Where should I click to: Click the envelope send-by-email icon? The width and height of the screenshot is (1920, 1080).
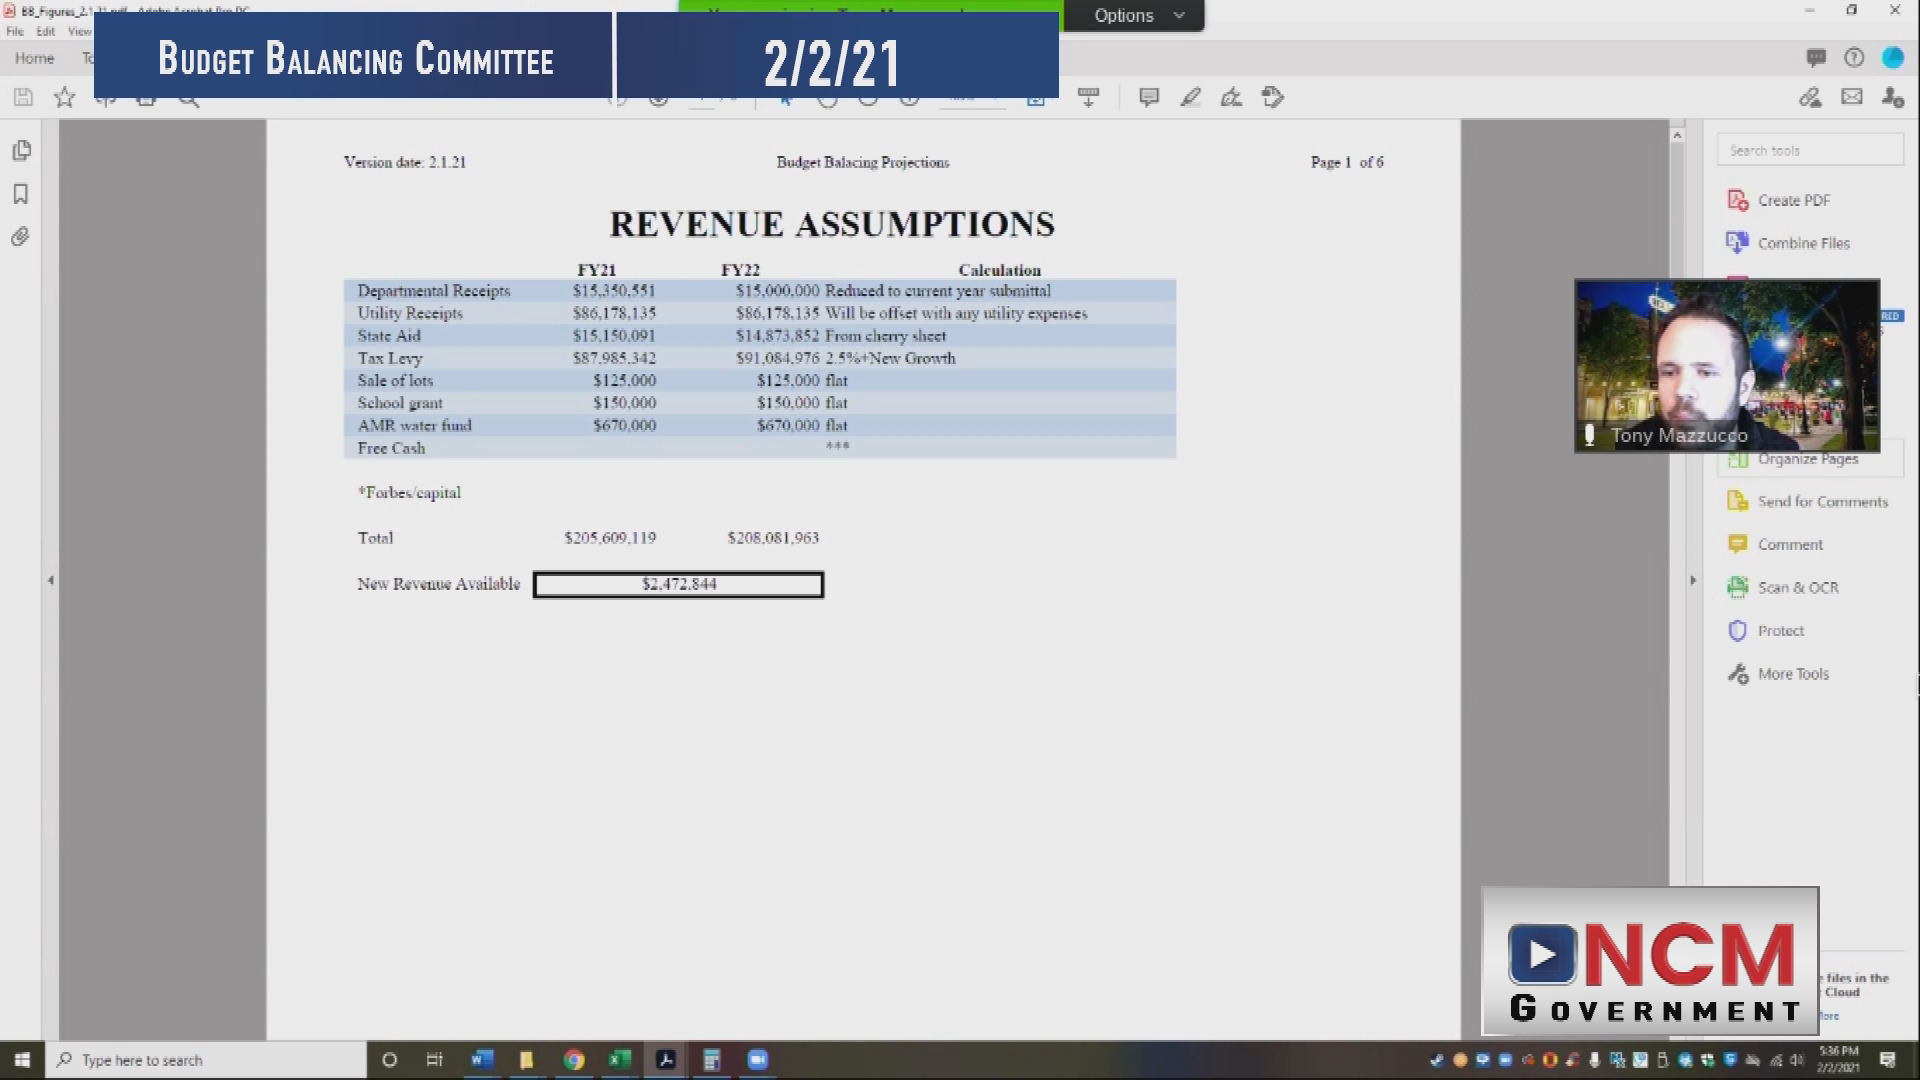click(x=1852, y=97)
